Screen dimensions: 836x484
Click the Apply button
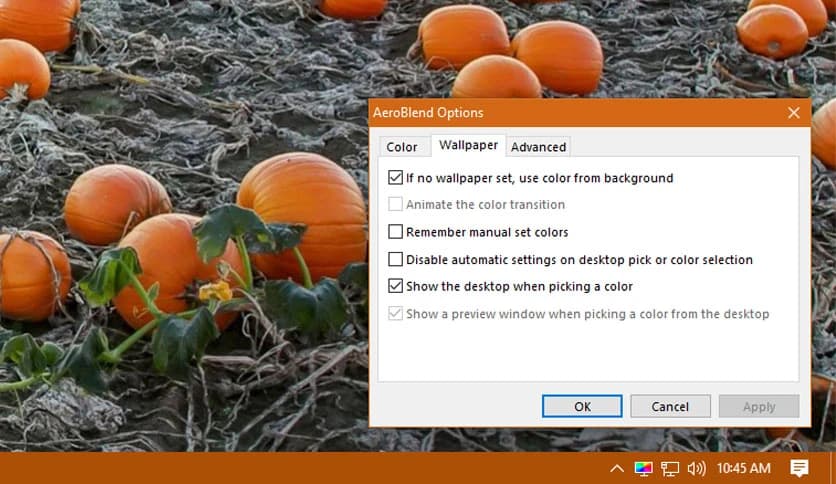759,406
